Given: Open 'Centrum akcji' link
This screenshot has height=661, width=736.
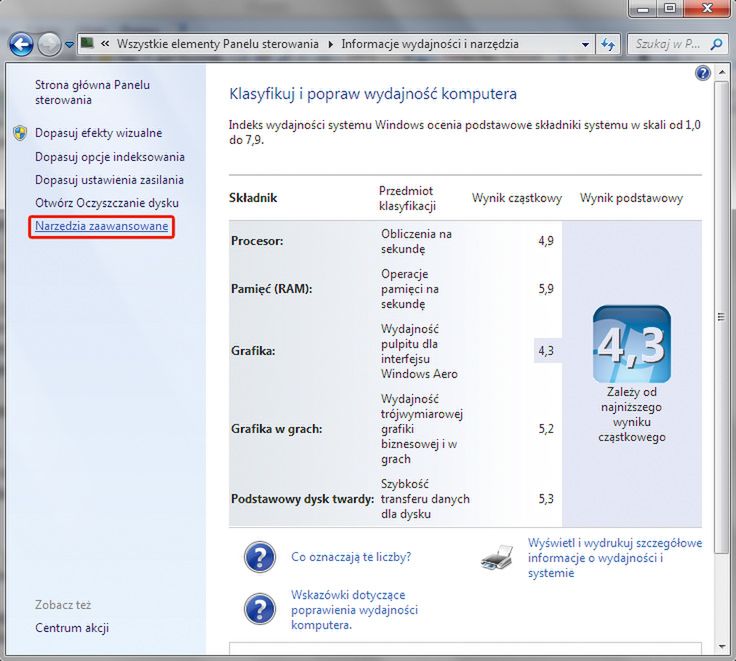Looking at the screenshot, I should click(72, 628).
